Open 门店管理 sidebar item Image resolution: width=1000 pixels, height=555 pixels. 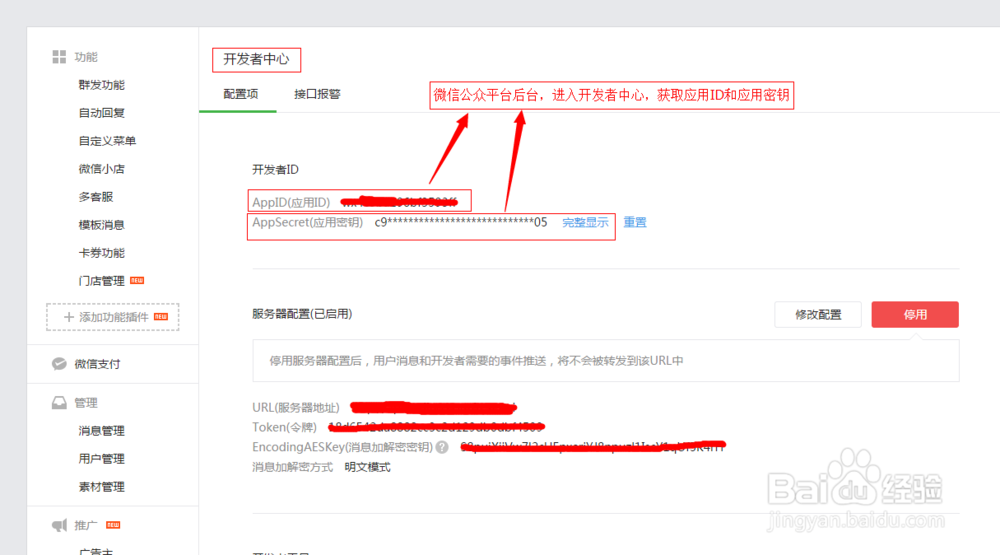(x=101, y=281)
